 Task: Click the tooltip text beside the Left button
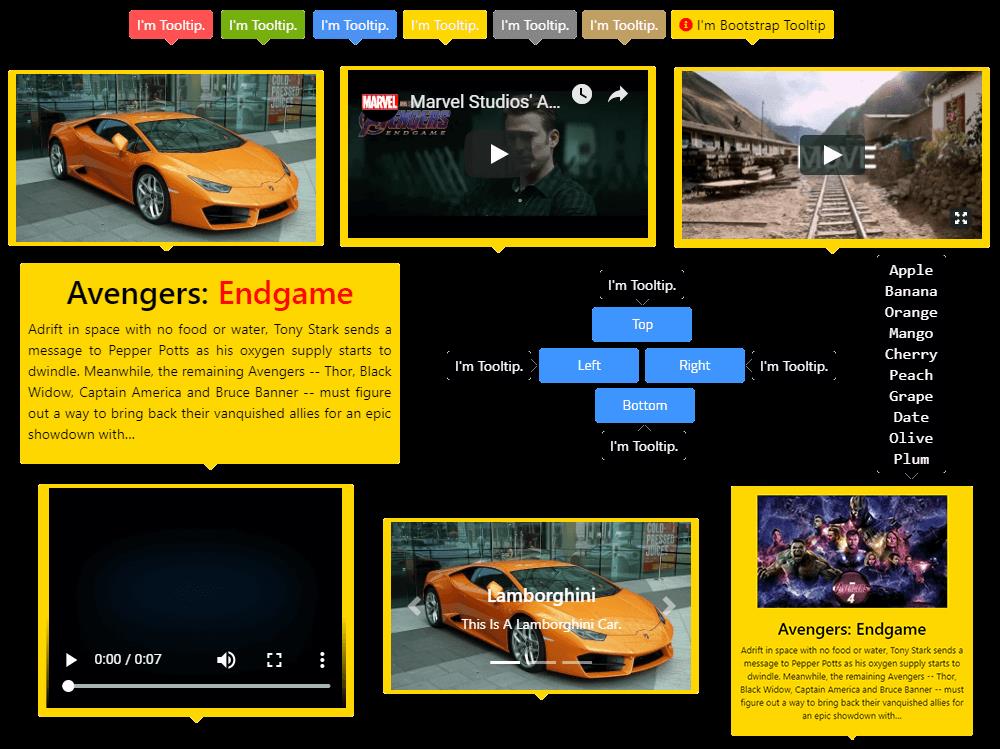(x=489, y=366)
